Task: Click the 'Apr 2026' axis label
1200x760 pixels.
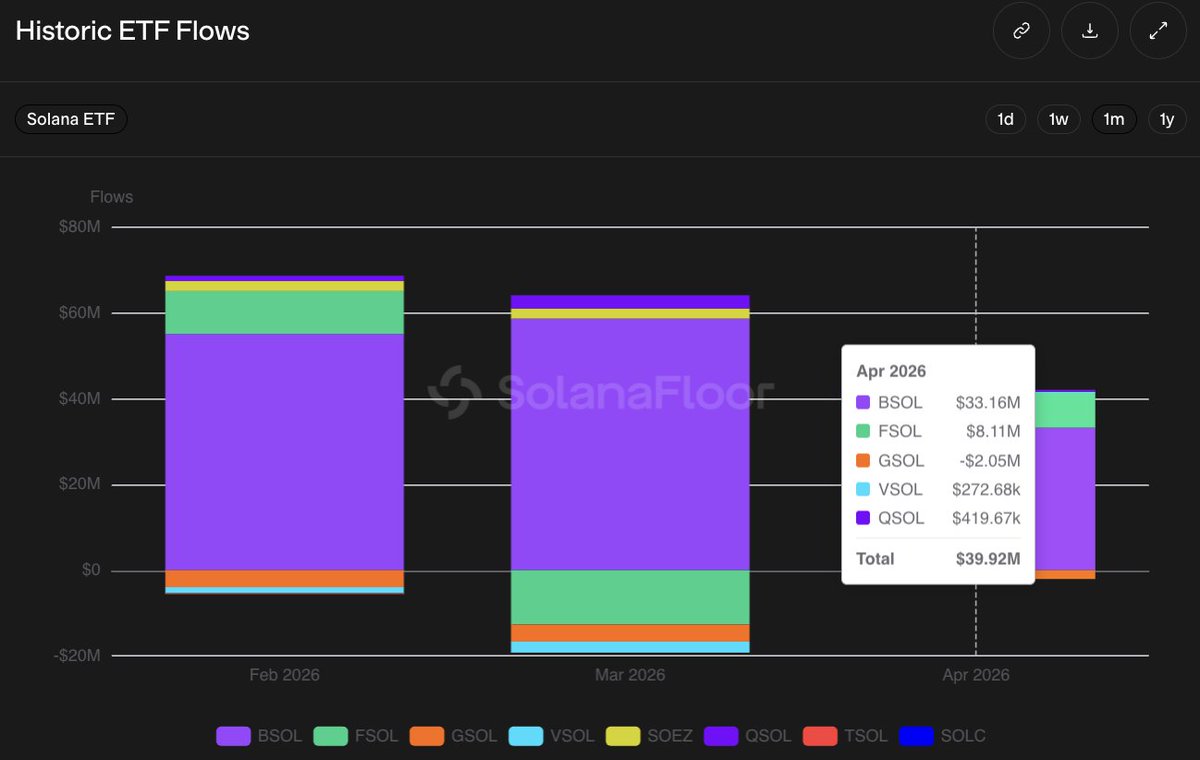Action: point(976,675)
